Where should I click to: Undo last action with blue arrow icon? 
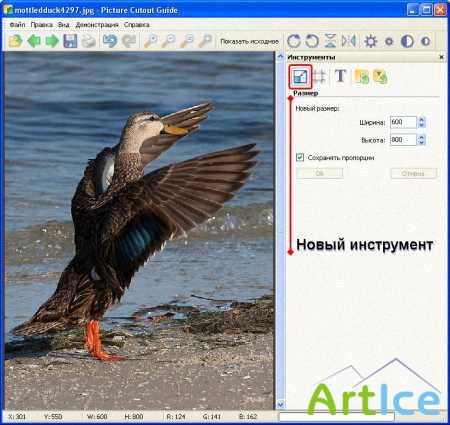110,41
